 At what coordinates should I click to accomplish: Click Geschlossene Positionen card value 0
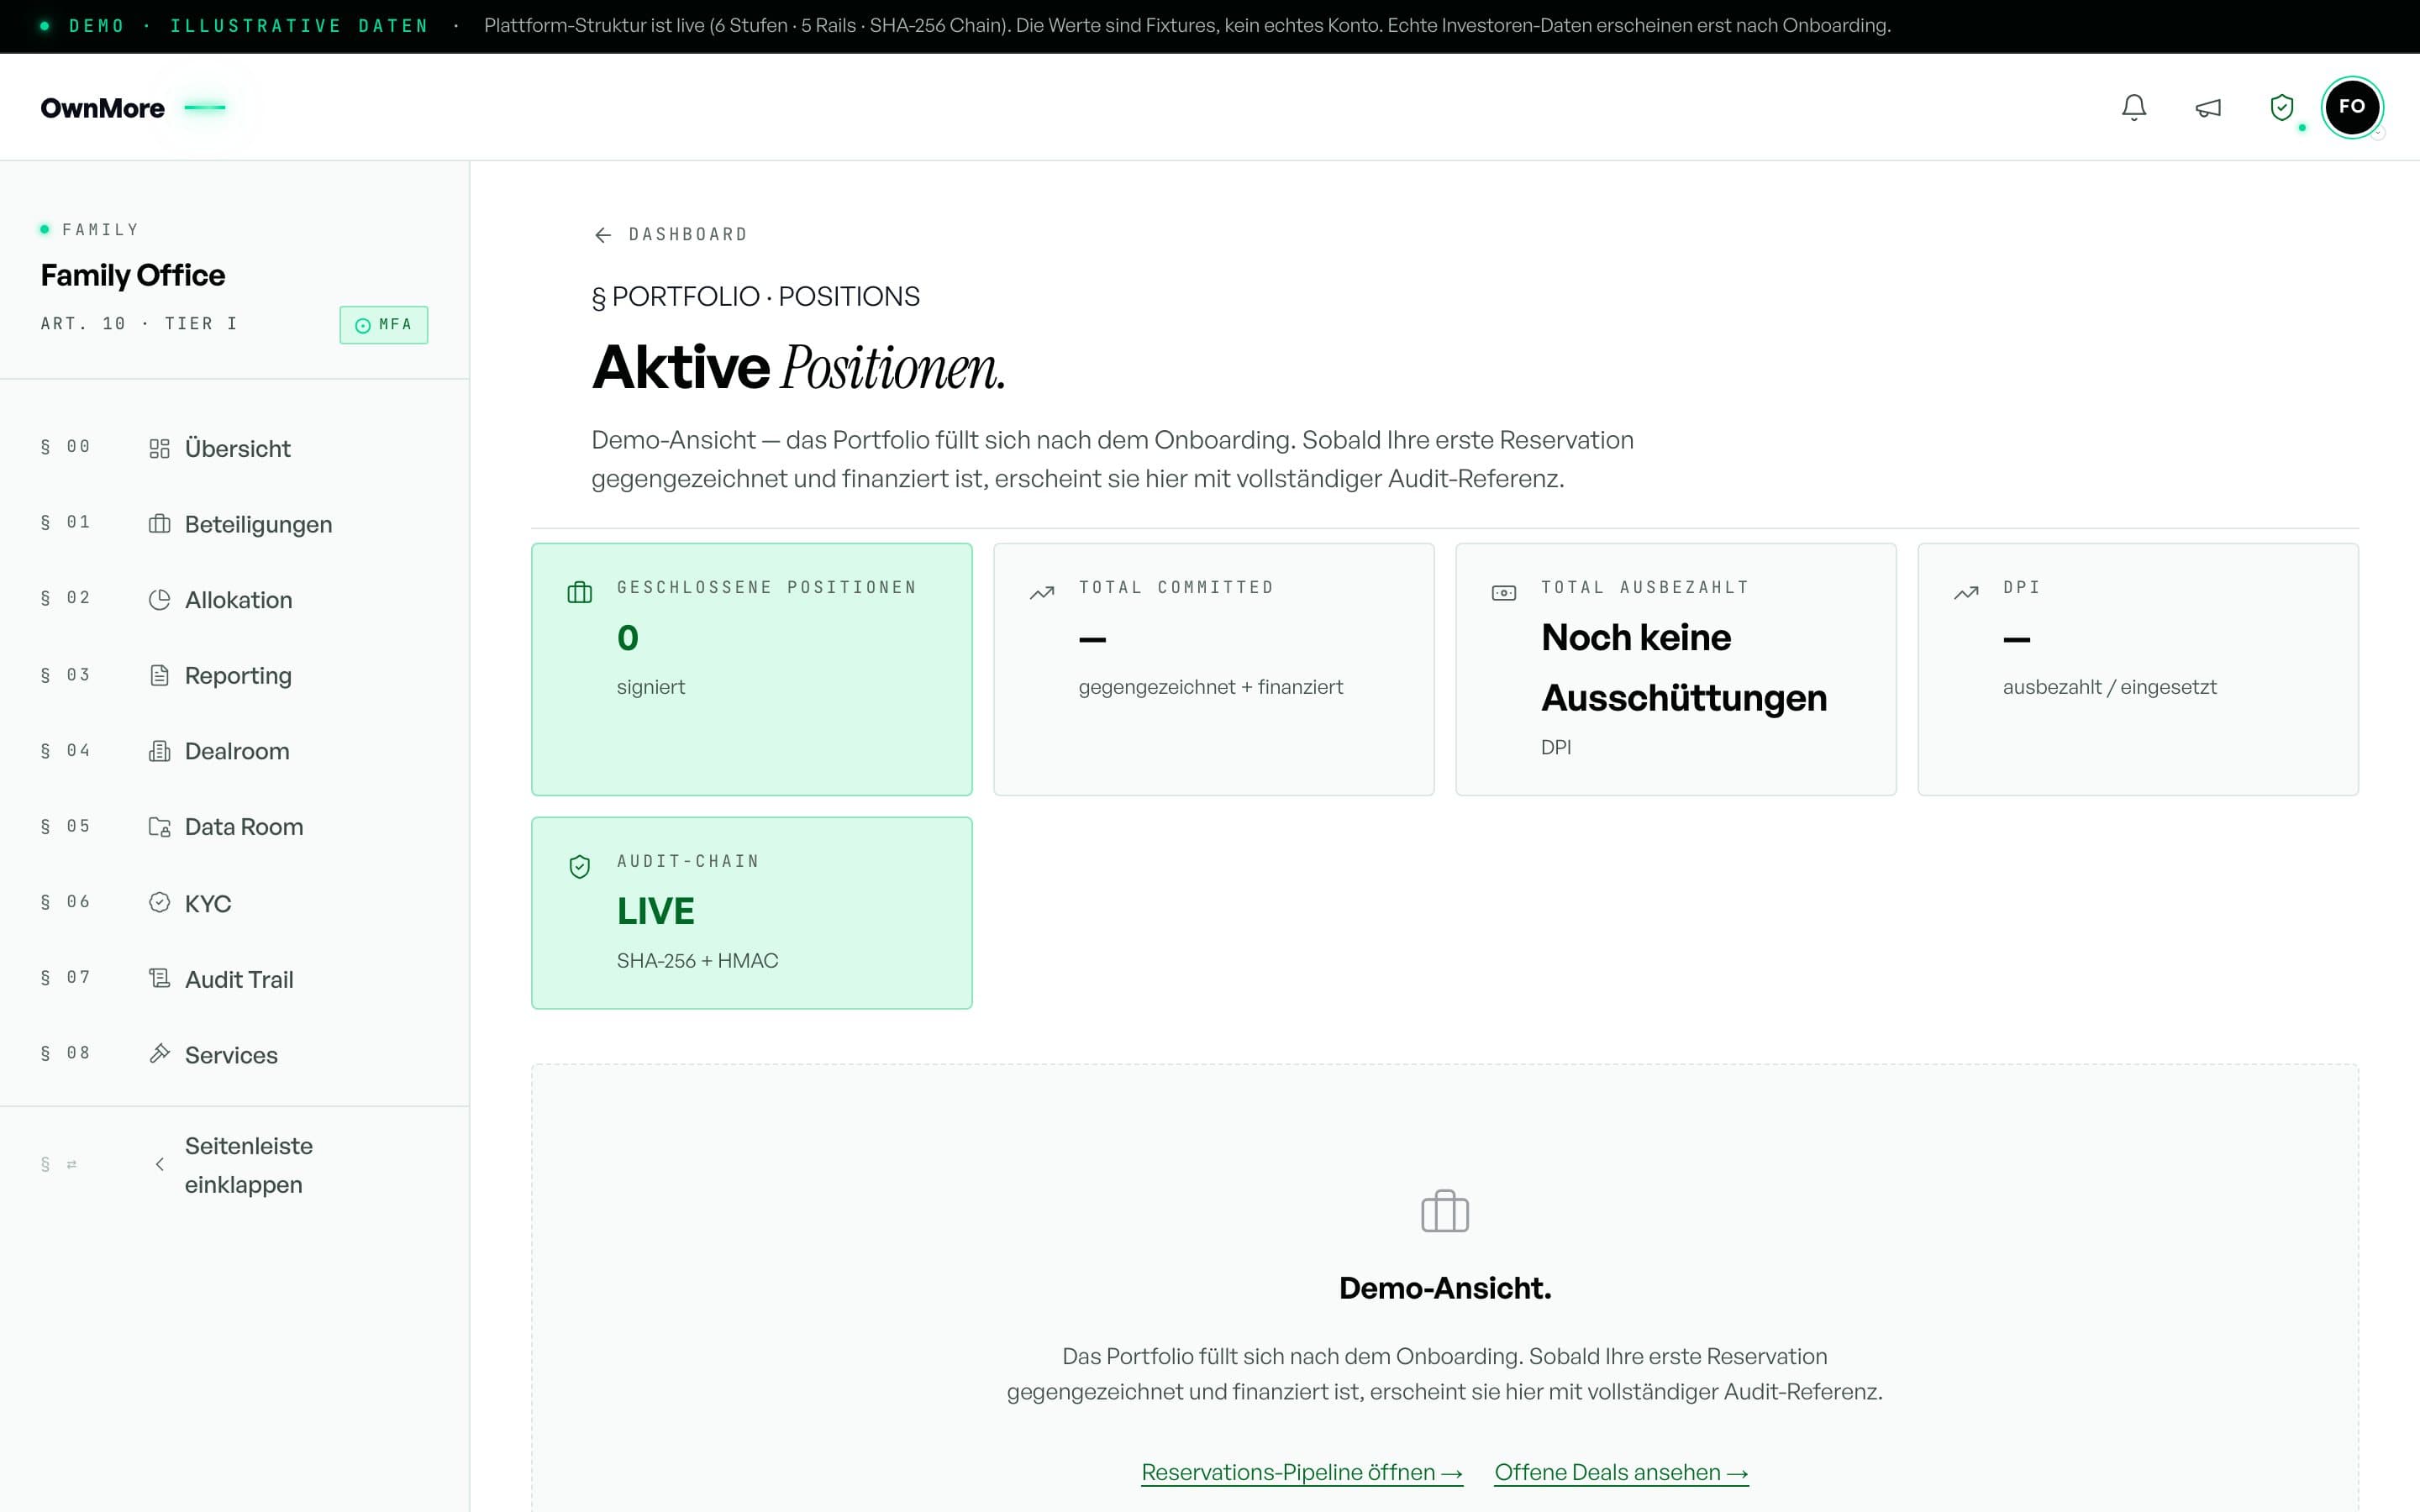(628, 637)
